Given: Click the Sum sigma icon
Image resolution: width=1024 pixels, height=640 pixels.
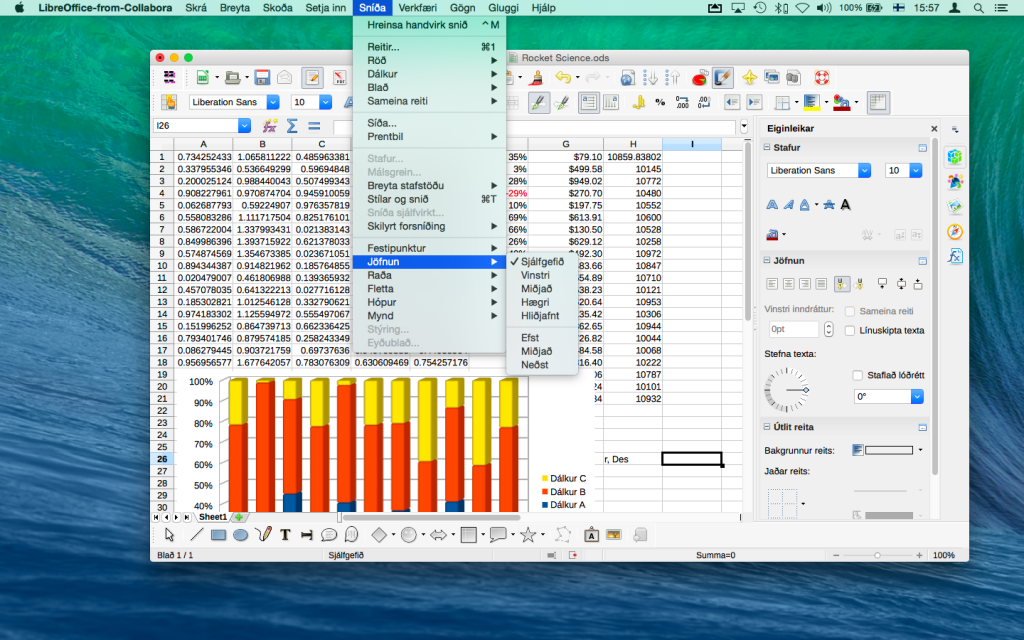Looking at the screenshot, I should [292, 126].
